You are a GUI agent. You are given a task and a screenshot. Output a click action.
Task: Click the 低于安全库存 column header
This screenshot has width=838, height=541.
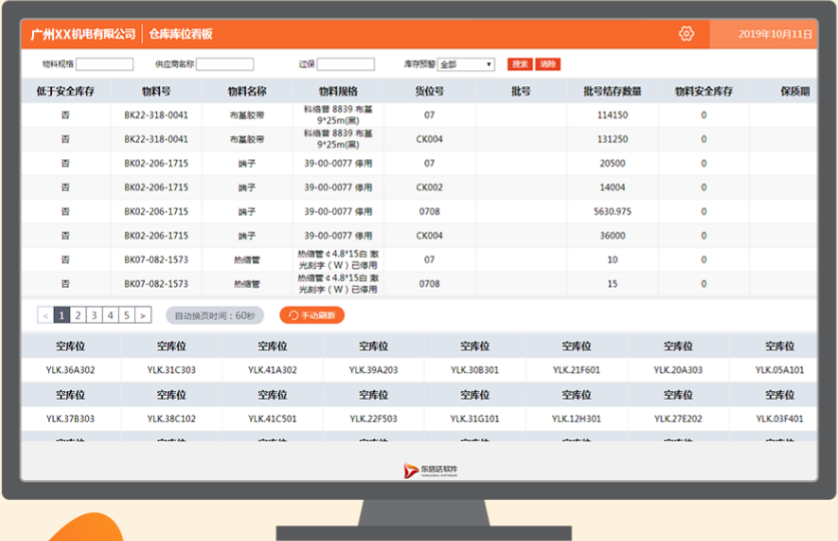[x=65, y=91]
